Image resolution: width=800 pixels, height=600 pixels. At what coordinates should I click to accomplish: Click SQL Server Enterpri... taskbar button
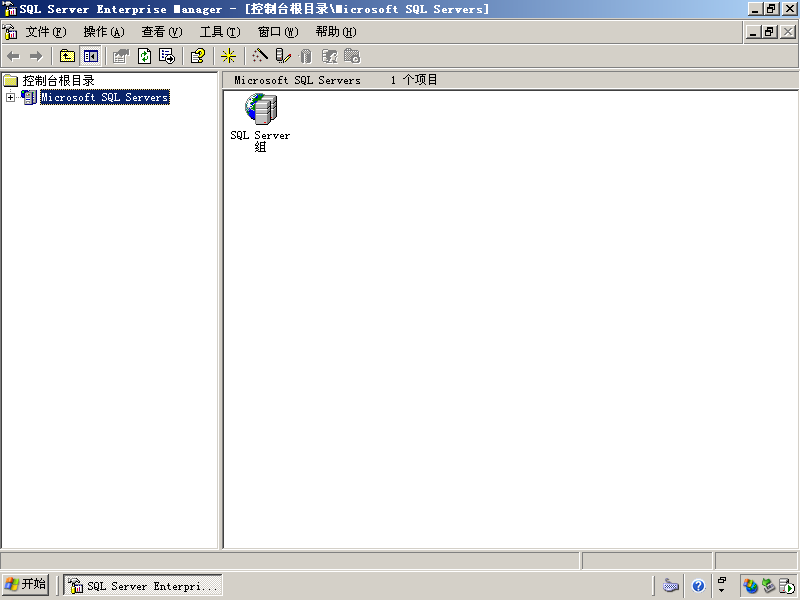point(143,586)
